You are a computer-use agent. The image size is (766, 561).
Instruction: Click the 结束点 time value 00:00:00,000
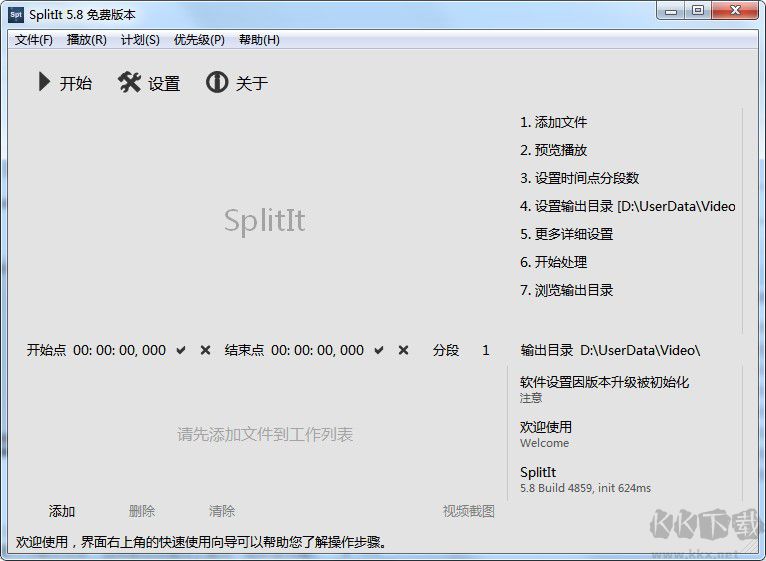[x=317, y=350]
